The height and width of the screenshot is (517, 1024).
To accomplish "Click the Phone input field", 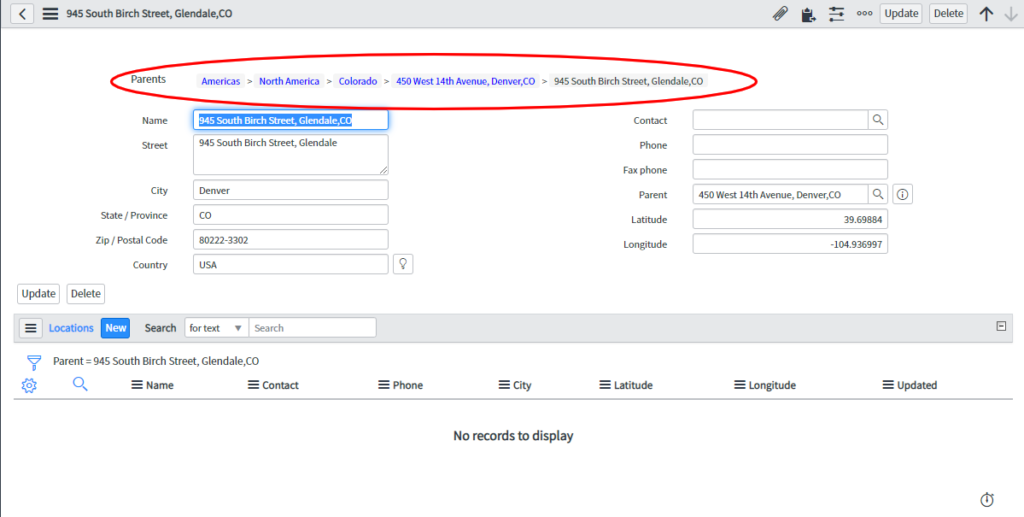I will click(790, 145).
